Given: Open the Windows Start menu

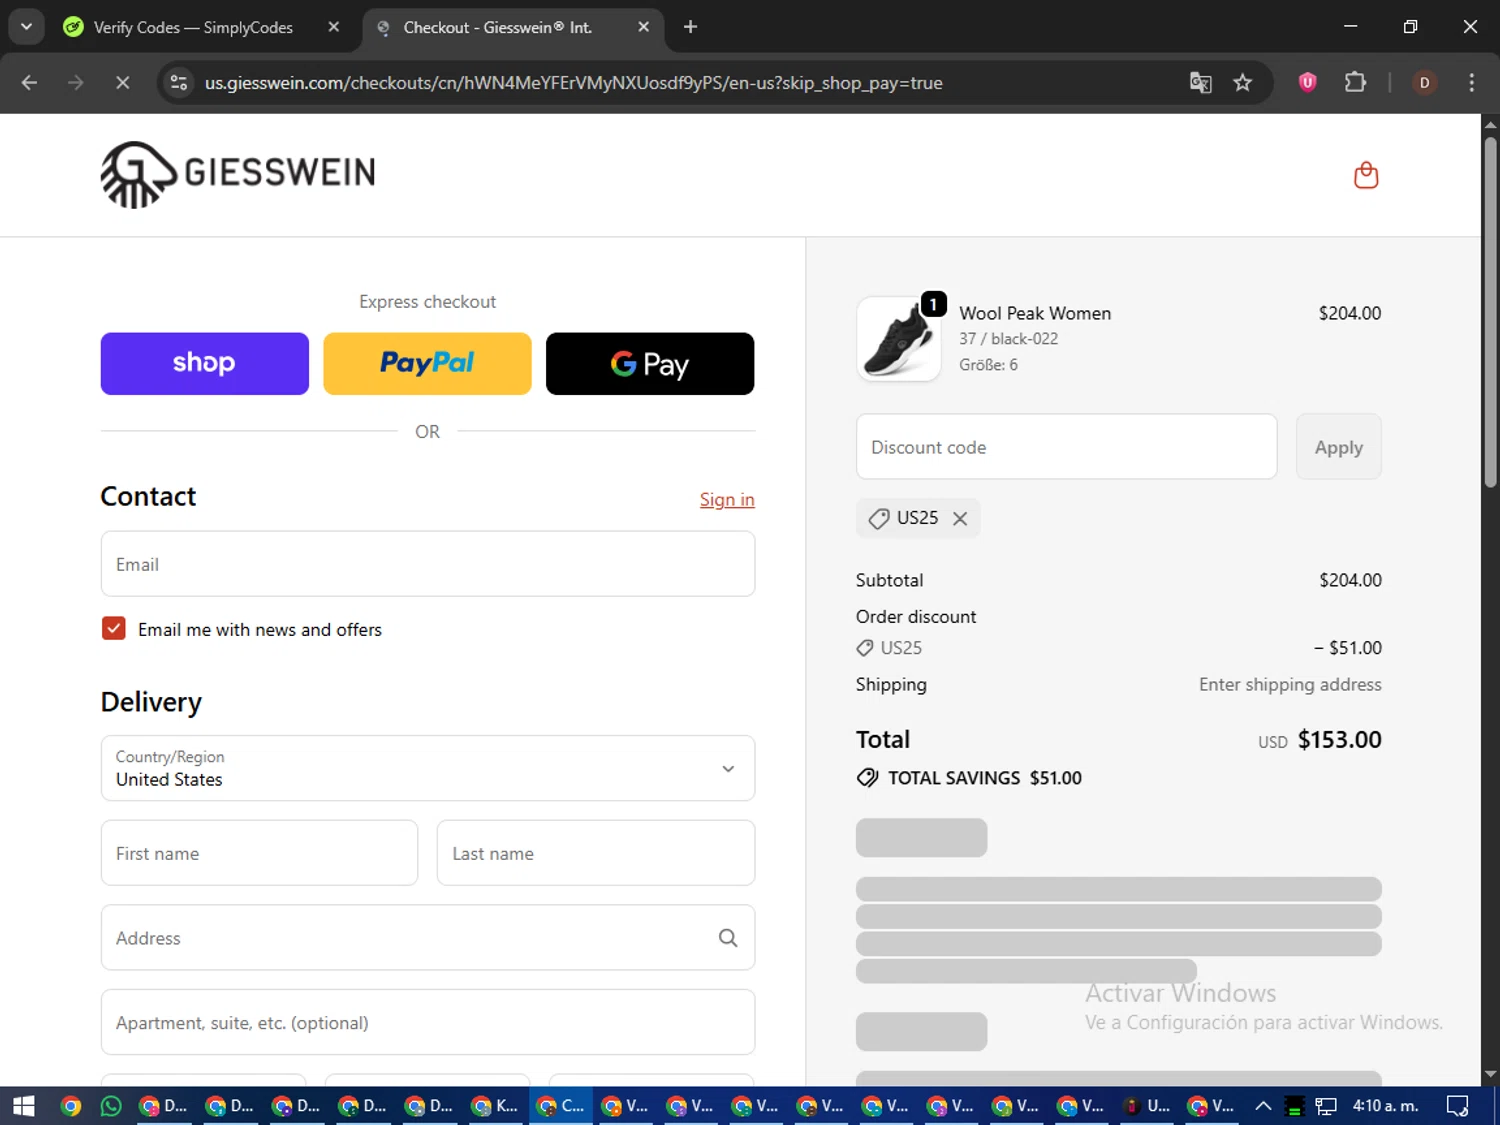Looking at the screenshot, I should tap(24, 1105).
